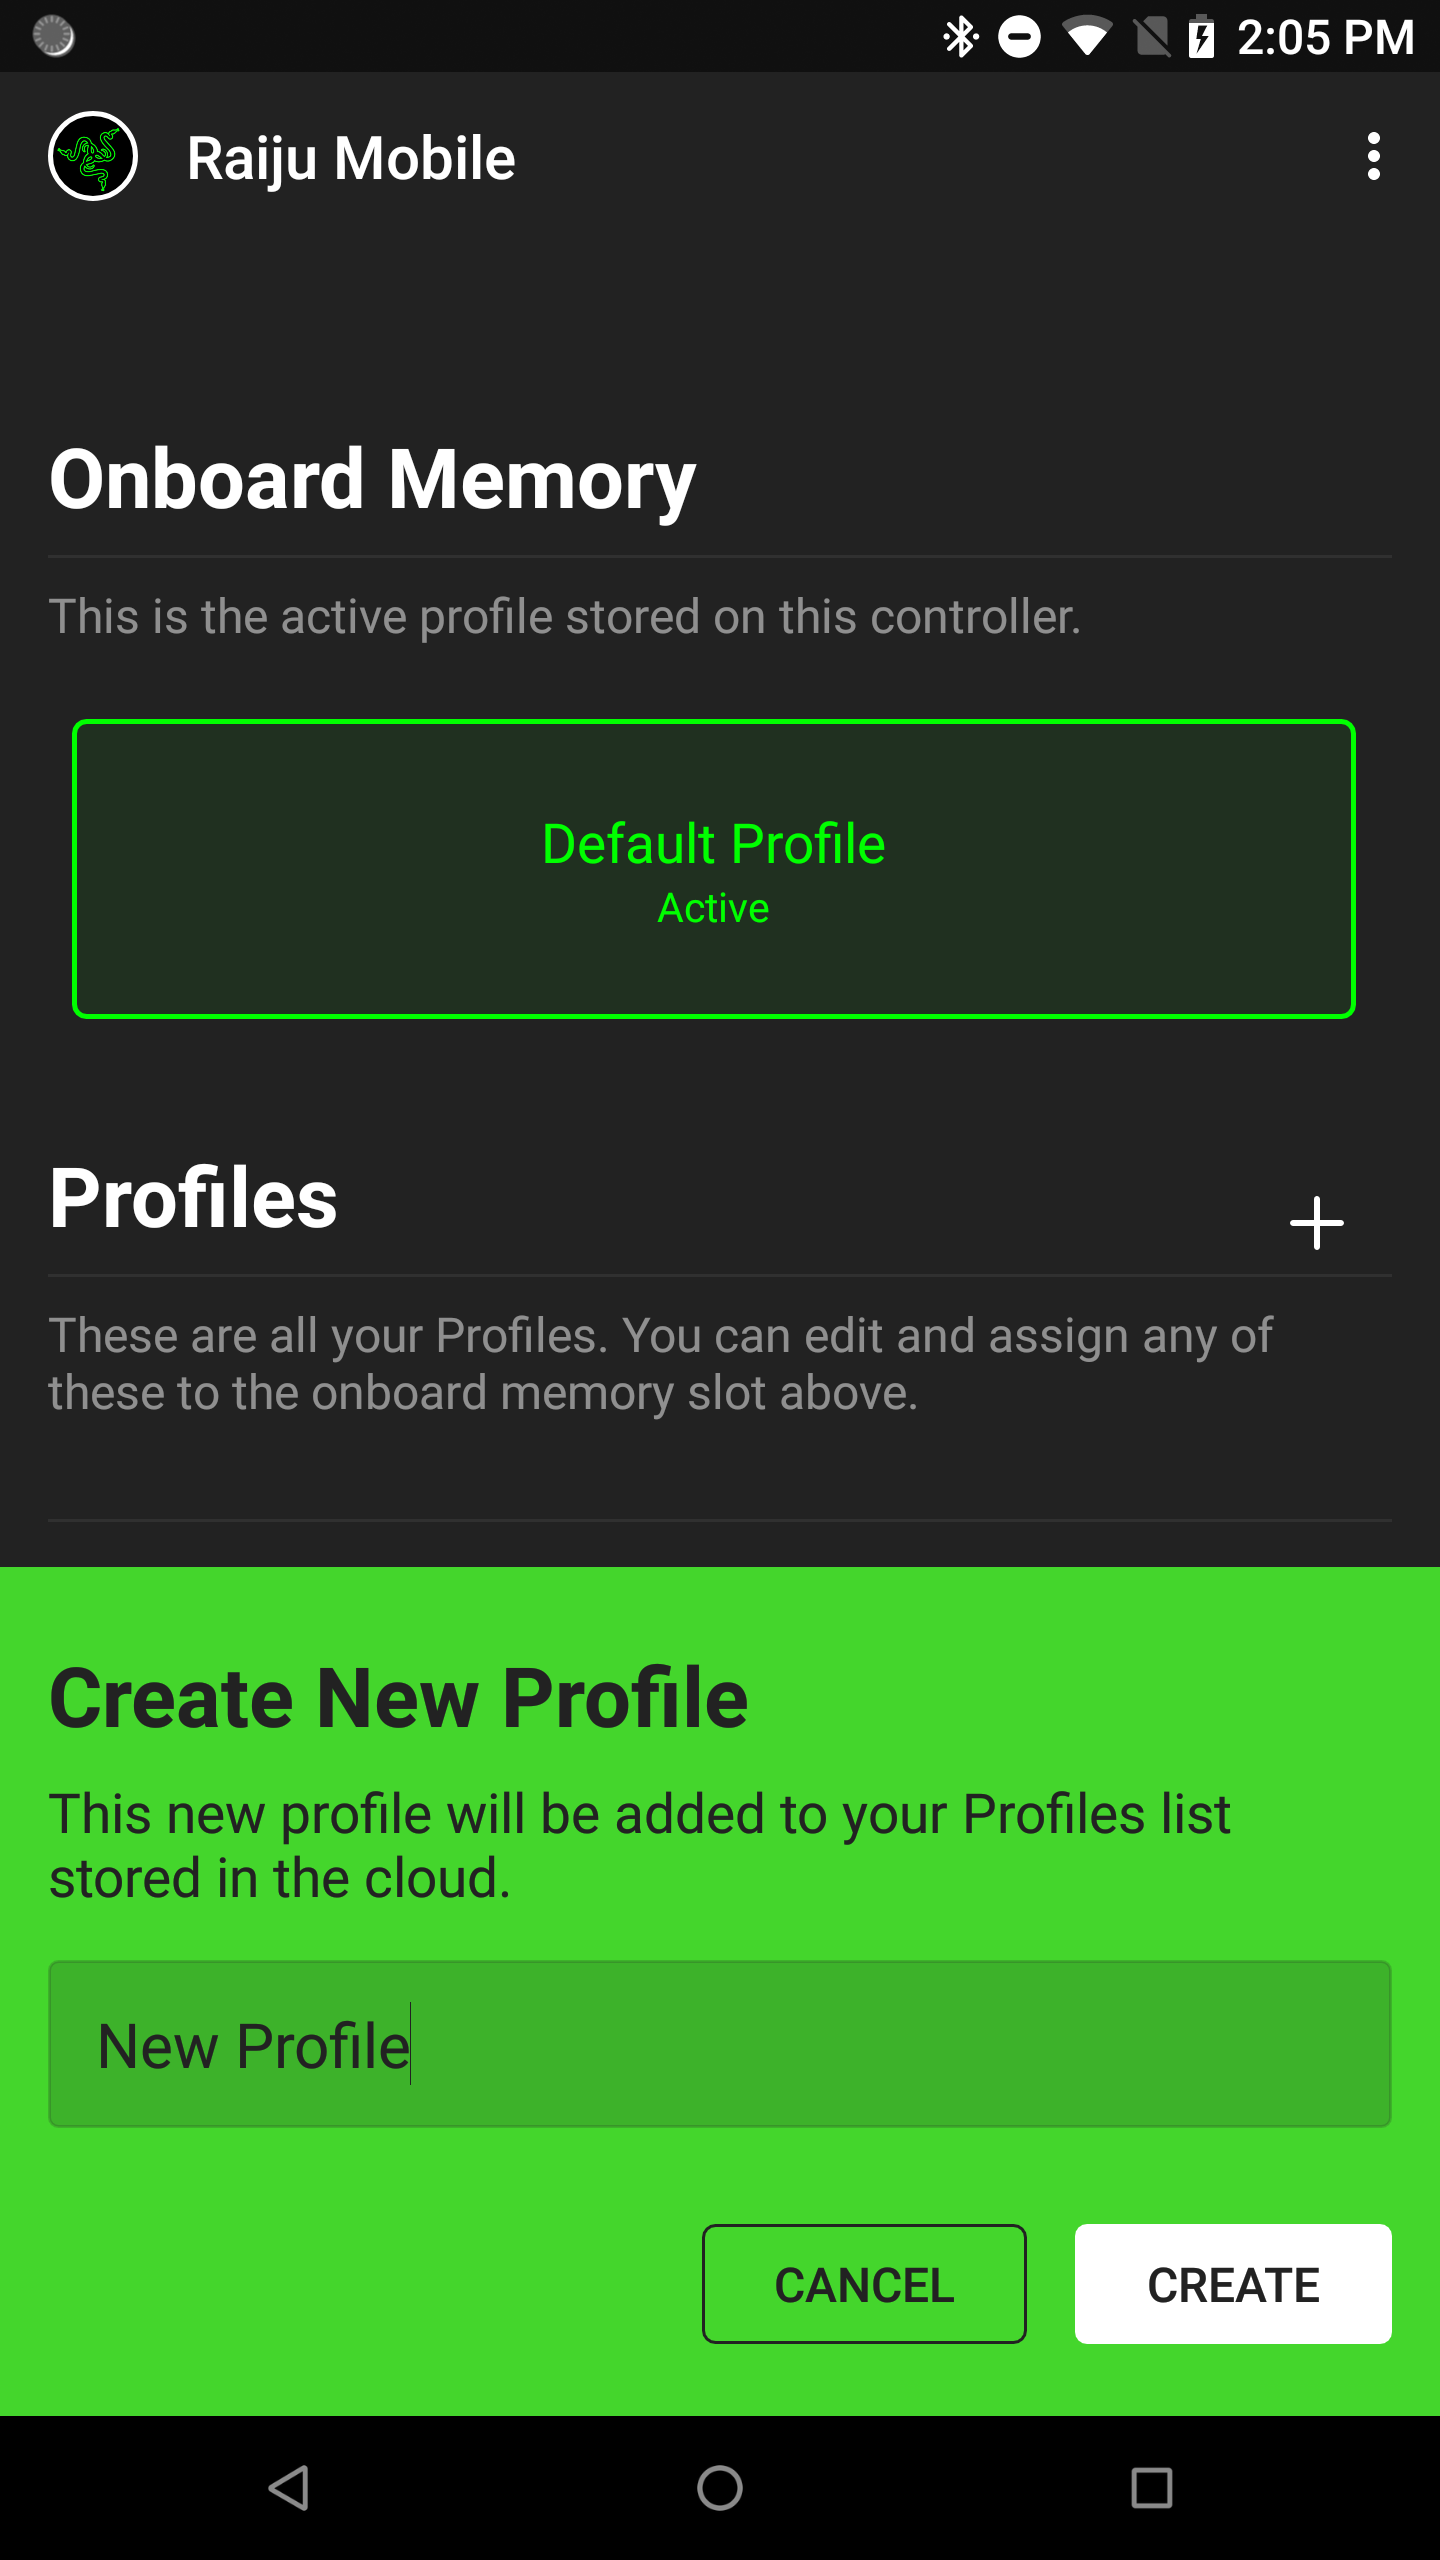Open recent apps square button
The image size is (1440, 2560).
tap(1151, 2487)
